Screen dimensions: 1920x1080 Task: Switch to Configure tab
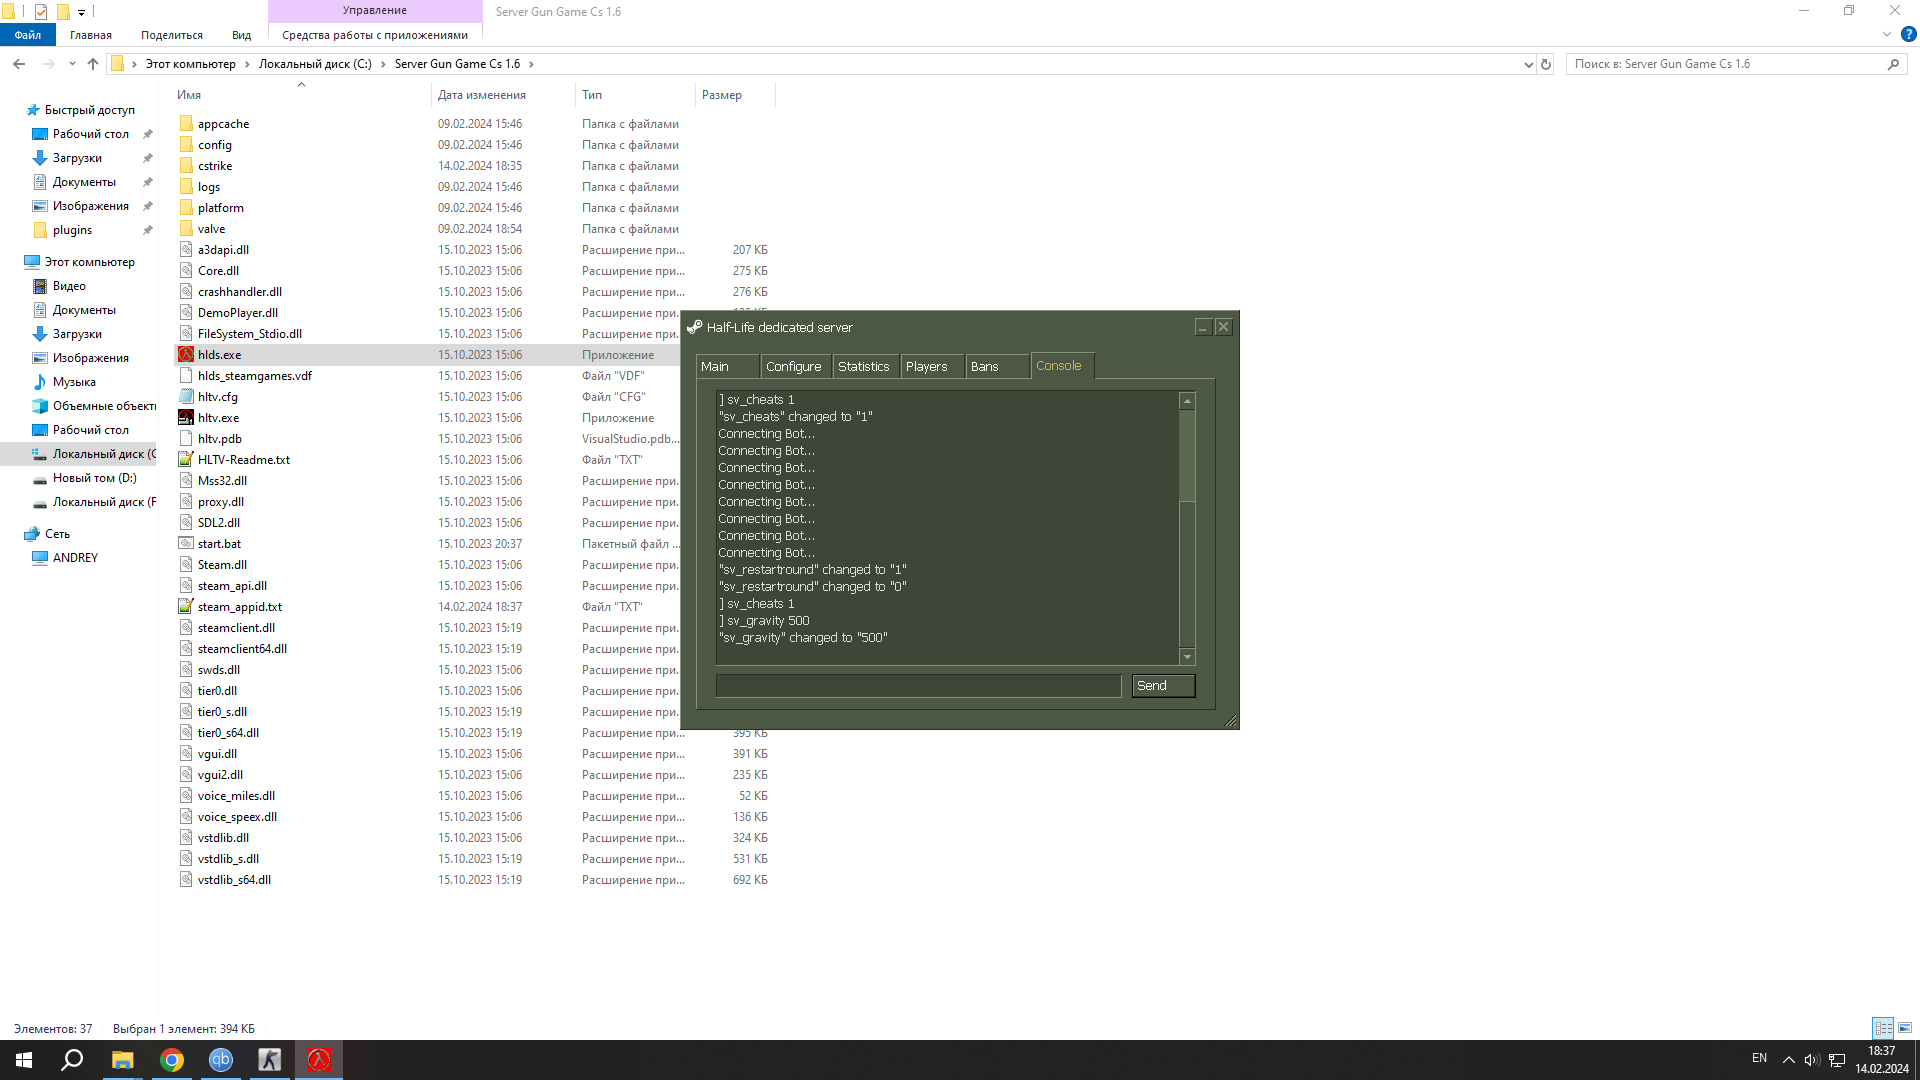click(x=794, y=366)
